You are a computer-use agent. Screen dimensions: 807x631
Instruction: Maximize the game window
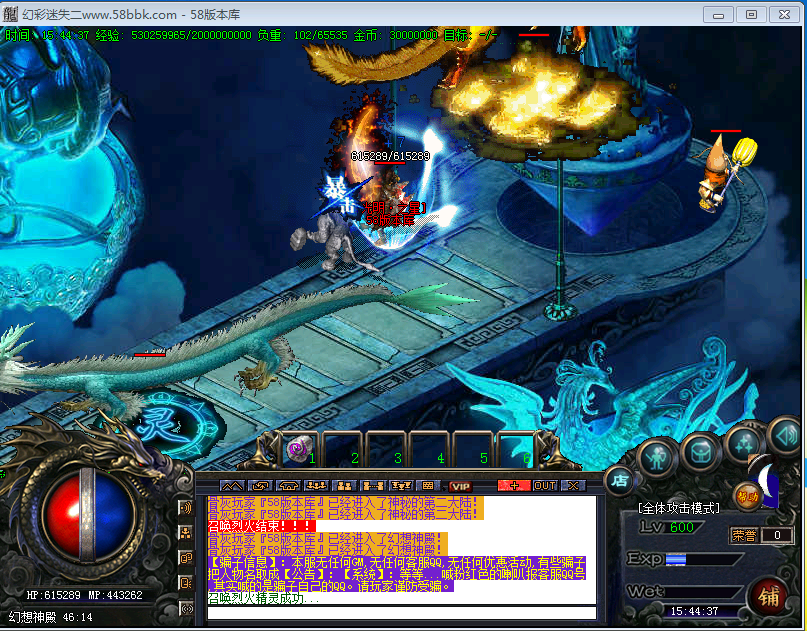[751, 14]
